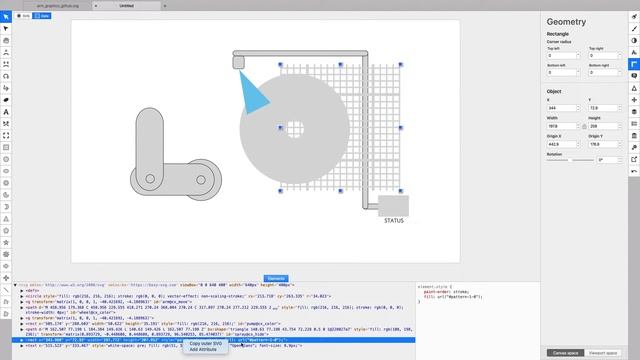Edit the Rotation degrees field
This screenshot has width=640, height=360.
[609, 160]
